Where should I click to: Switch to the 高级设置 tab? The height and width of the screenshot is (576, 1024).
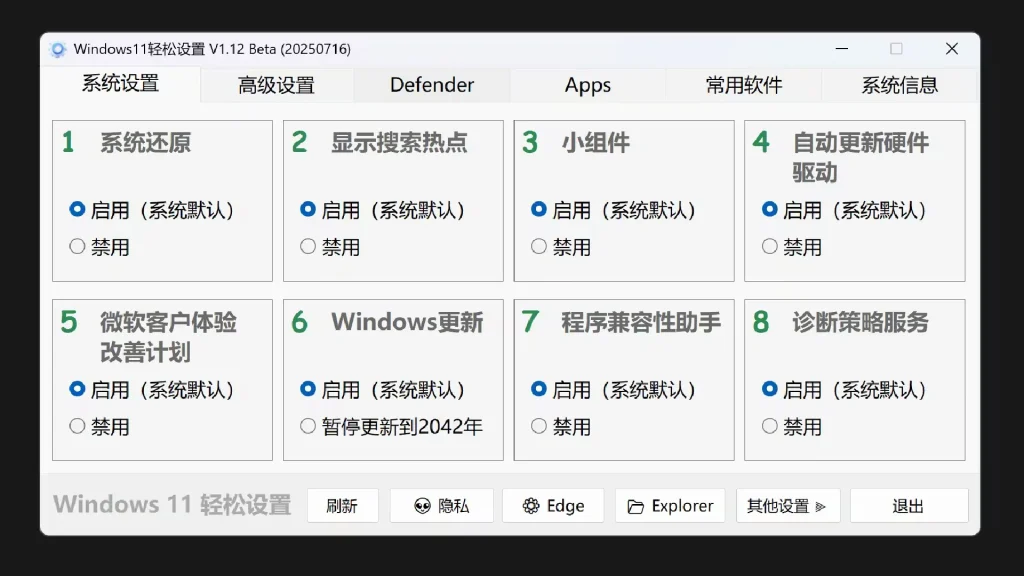point(277,85)
